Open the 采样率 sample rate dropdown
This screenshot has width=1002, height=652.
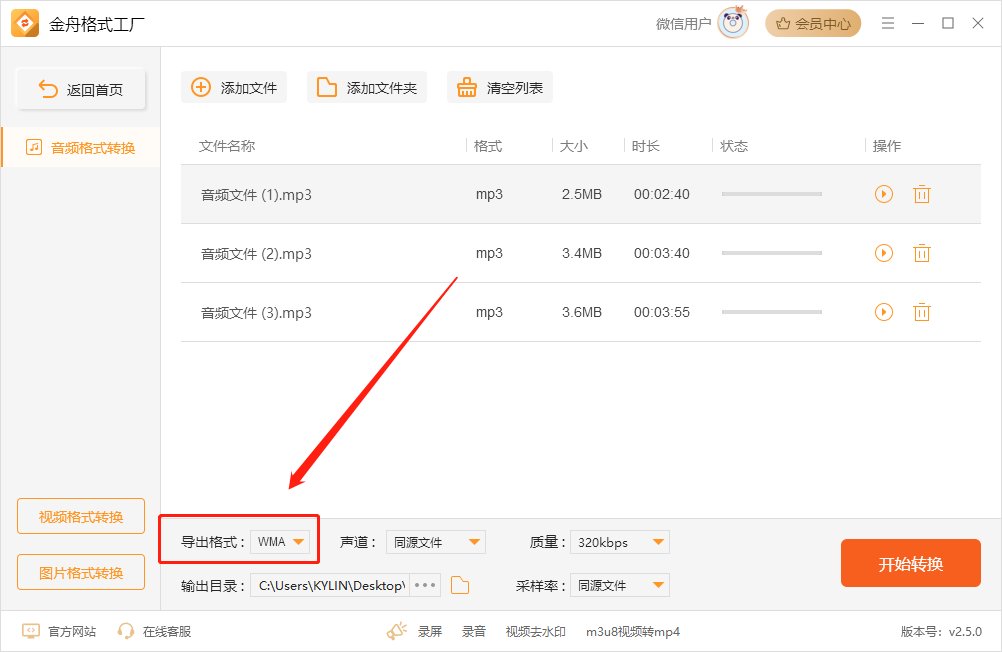click(619, 585)
